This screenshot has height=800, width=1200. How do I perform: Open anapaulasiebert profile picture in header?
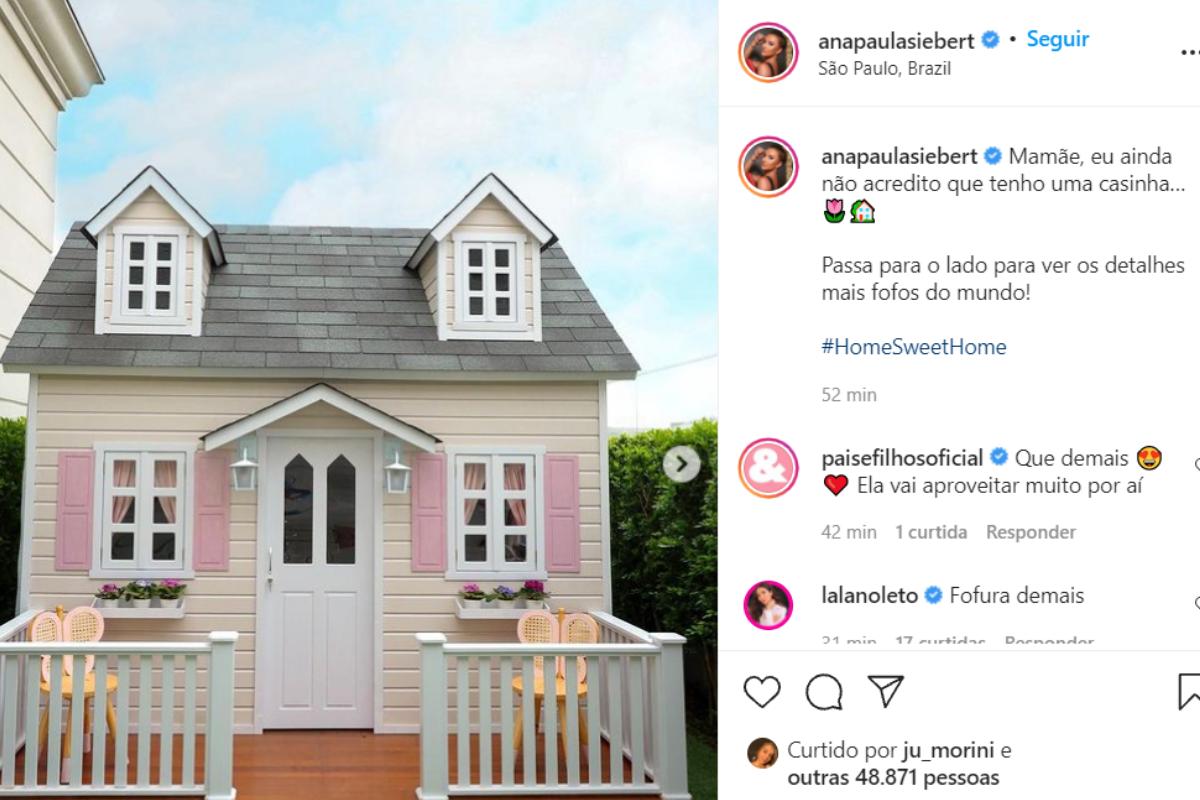[x=768, y=52]
